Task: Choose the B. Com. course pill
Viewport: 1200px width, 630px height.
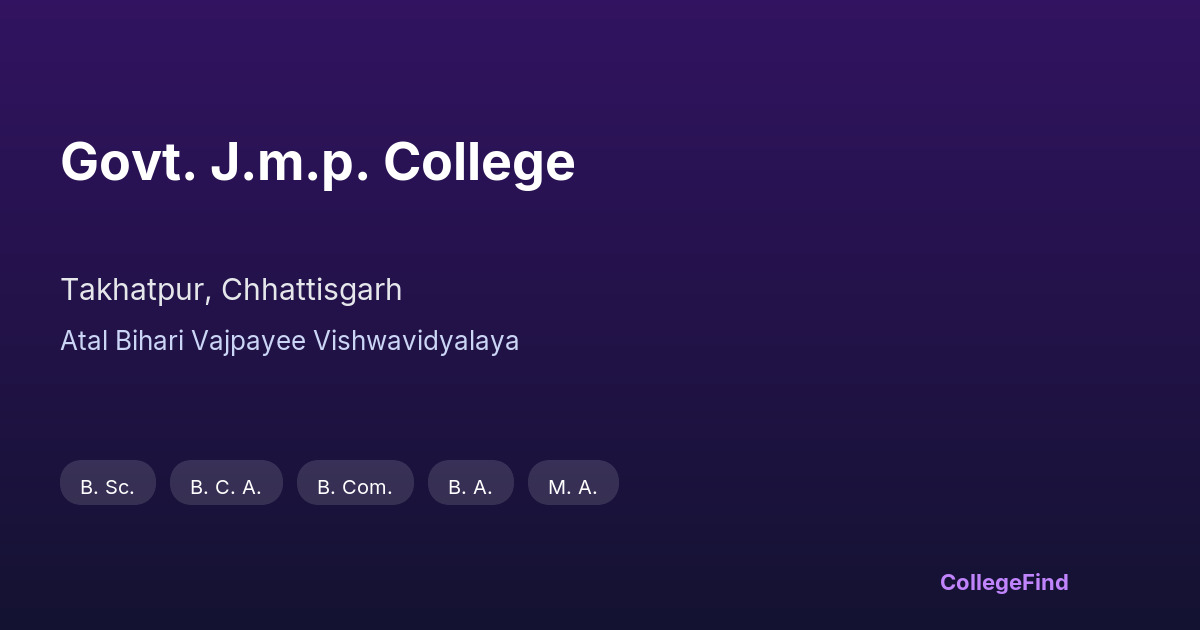Action: tap(355, 483)
